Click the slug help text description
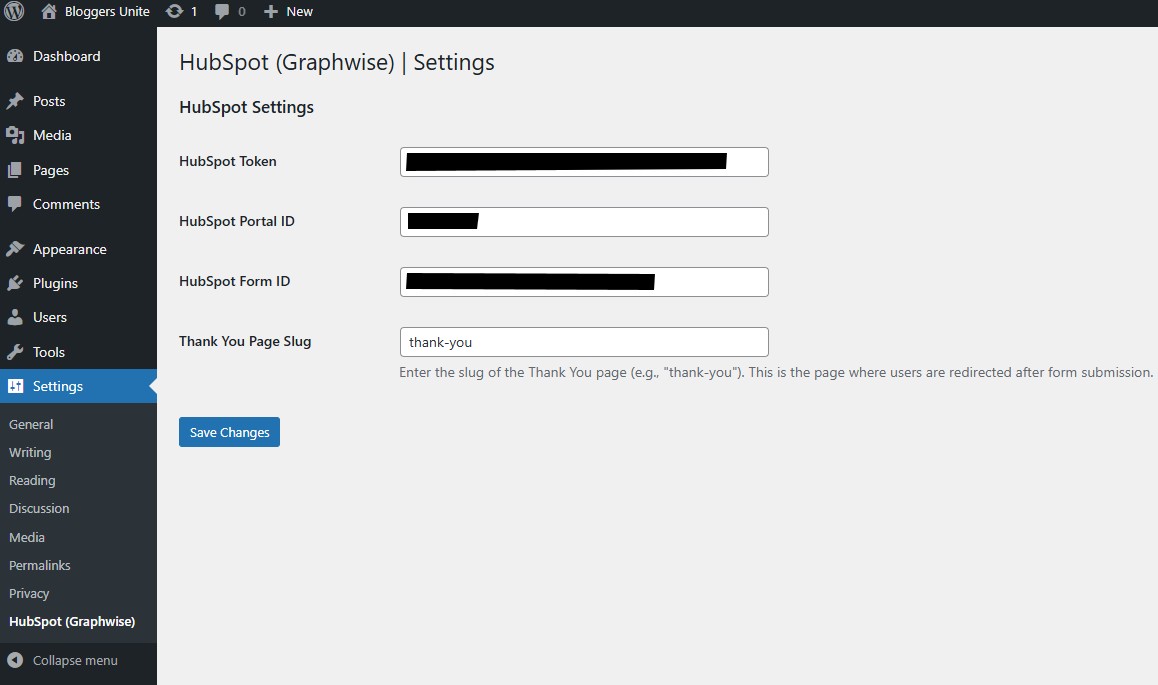1158x685 pixels. point(775,372)
